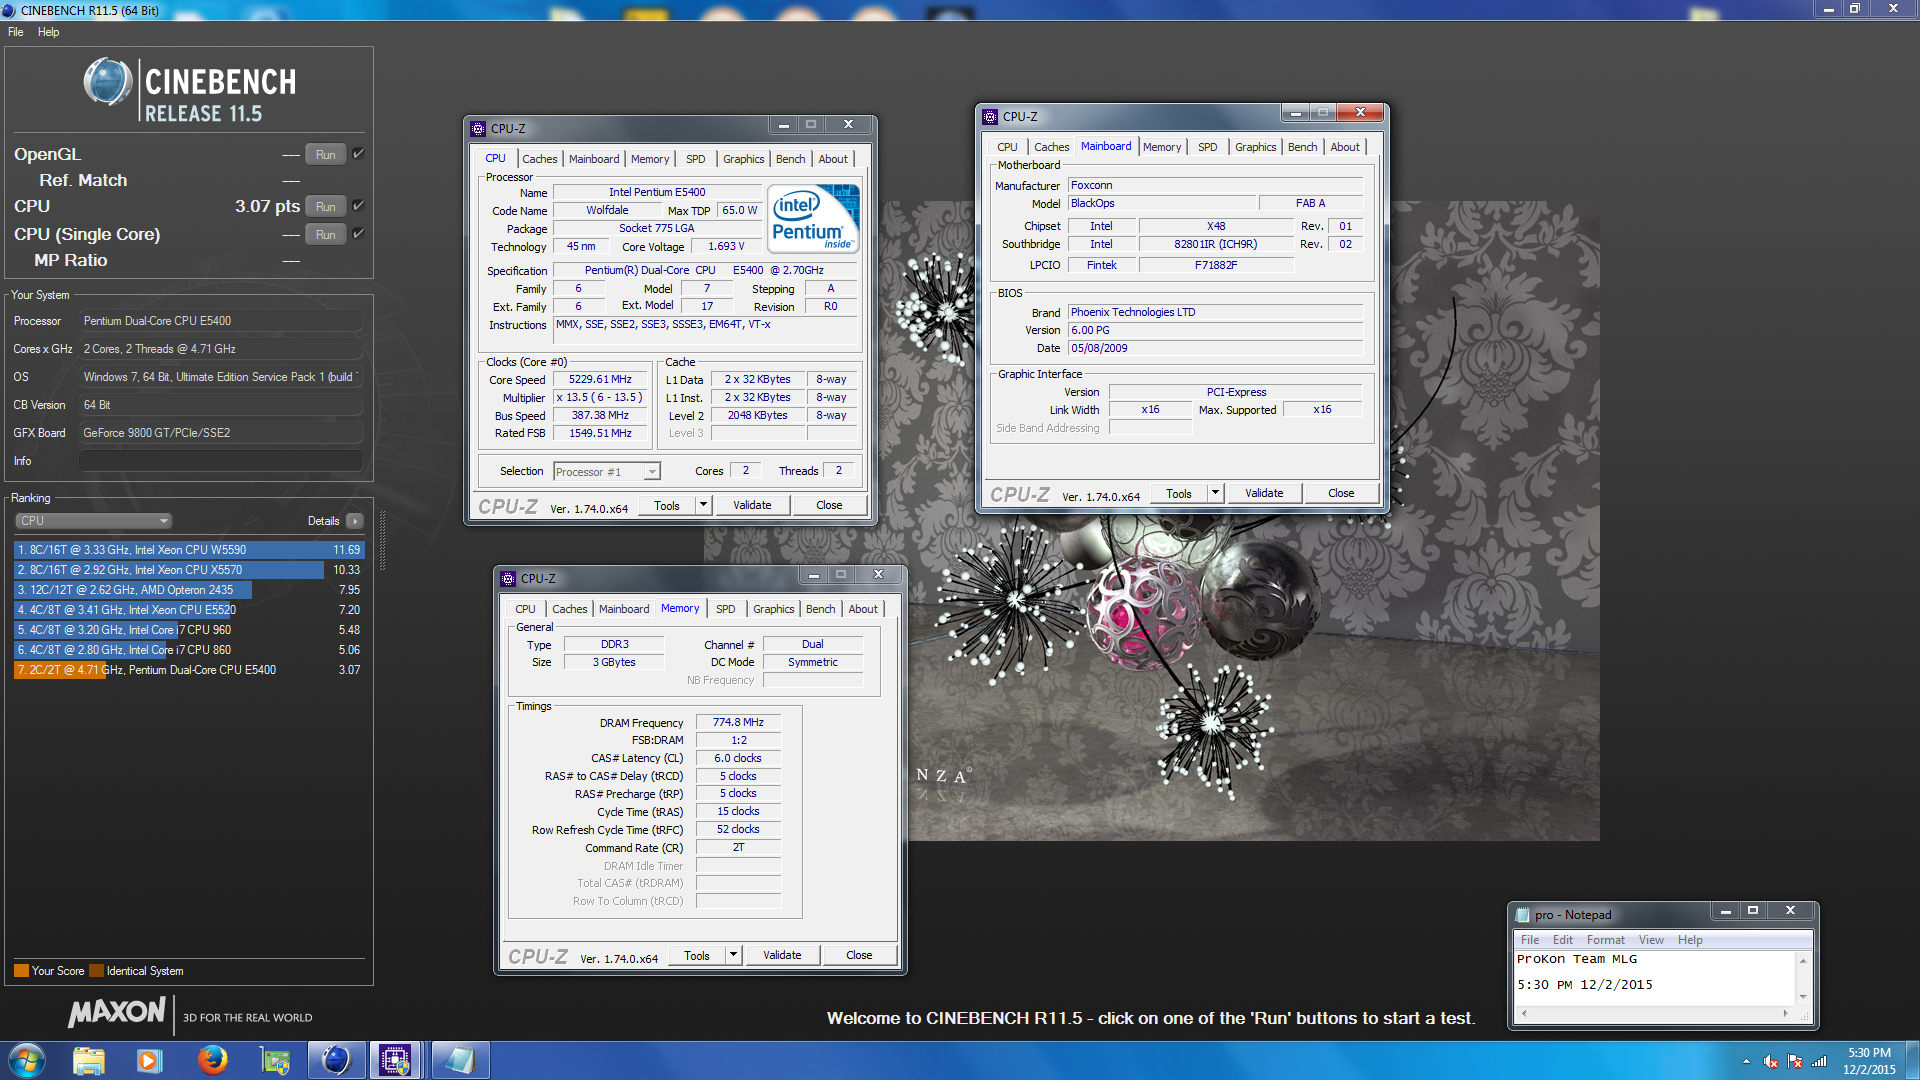This screenshot has width=1920, height=1080.
Task: Open the CPU-Z taskbar icon
Action: pyautogui.click(x=395, y=1060)
